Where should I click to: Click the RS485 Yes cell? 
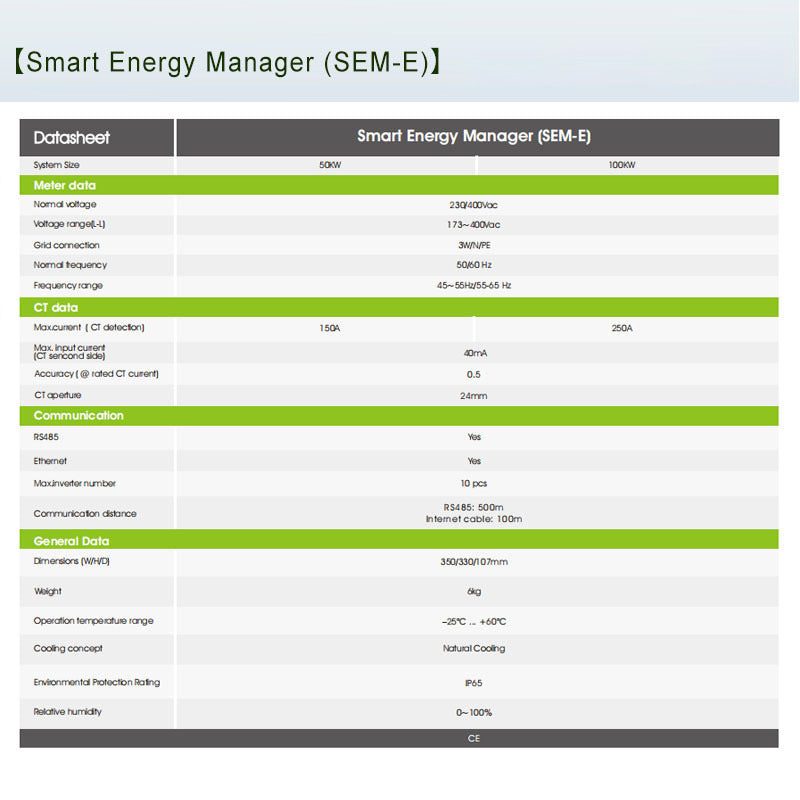474,436
